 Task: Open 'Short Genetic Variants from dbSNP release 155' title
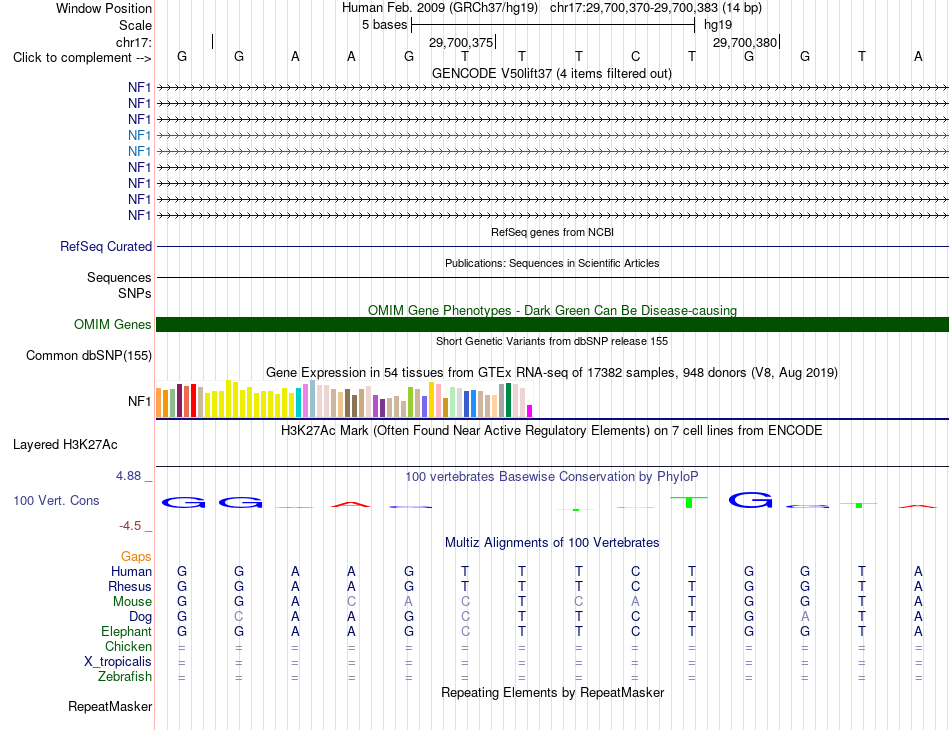tap(552, 341)
